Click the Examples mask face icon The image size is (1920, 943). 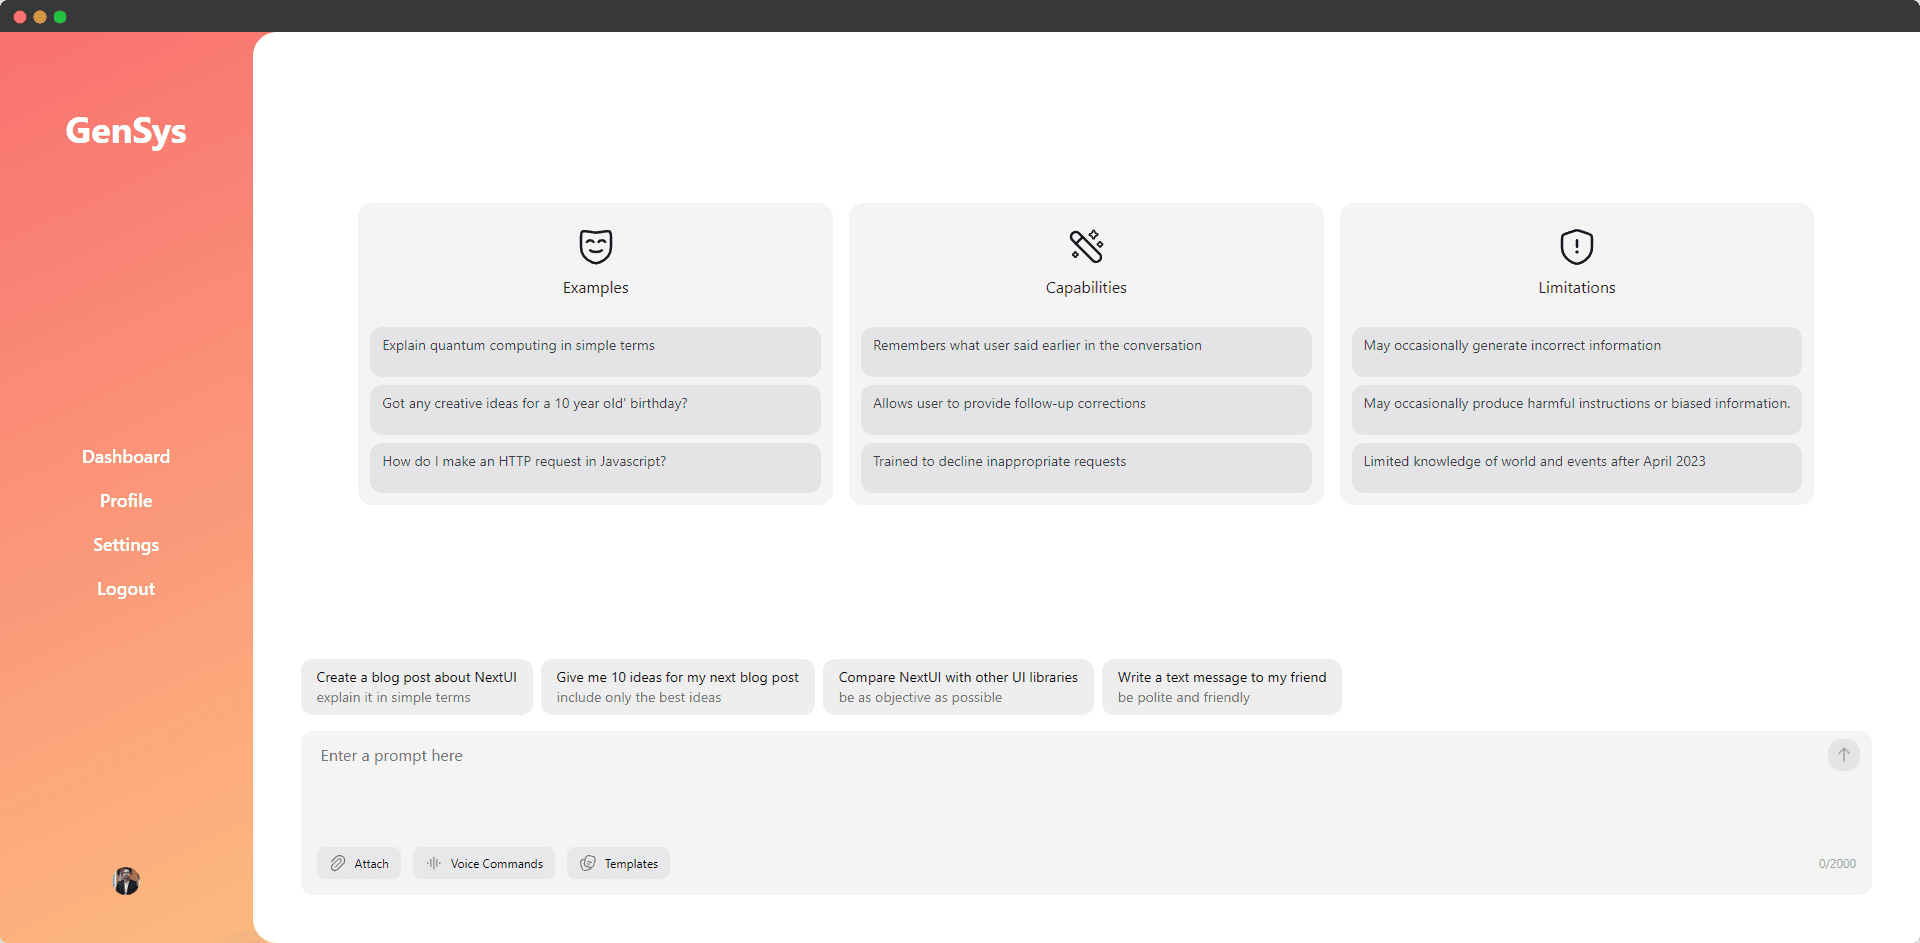coord(595,246)
